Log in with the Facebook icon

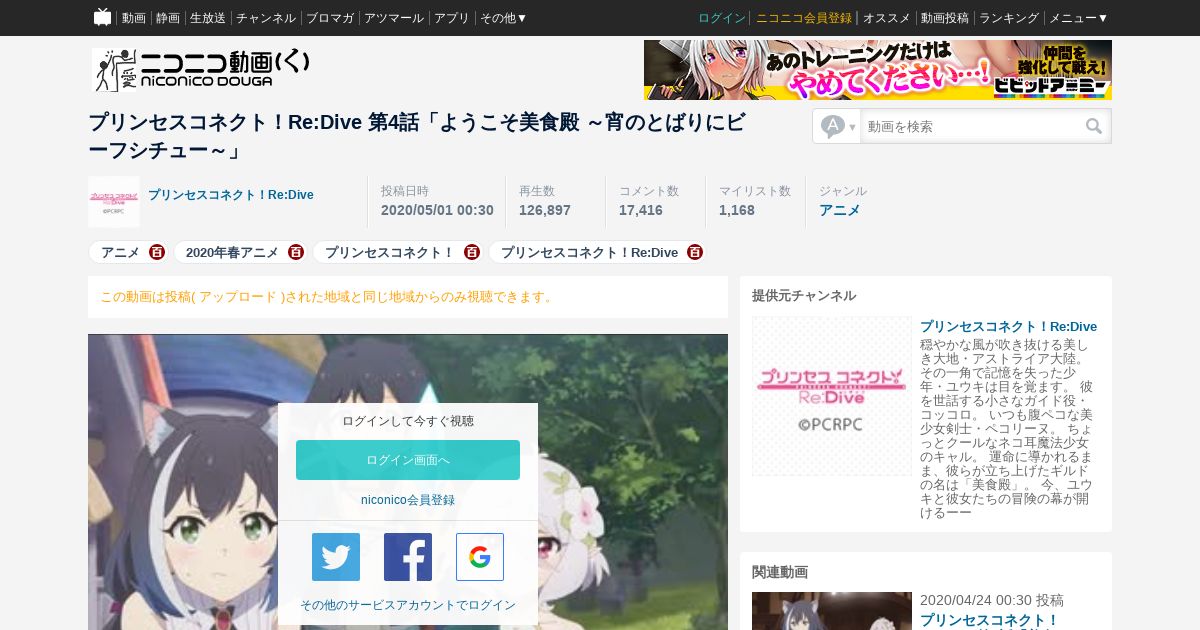(x=408, y=557)
